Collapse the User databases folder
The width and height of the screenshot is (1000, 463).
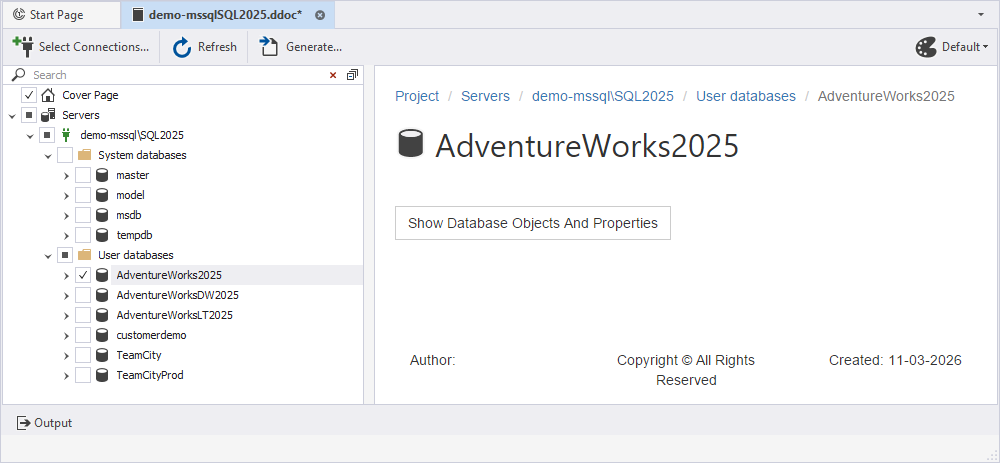click(48, 256)
